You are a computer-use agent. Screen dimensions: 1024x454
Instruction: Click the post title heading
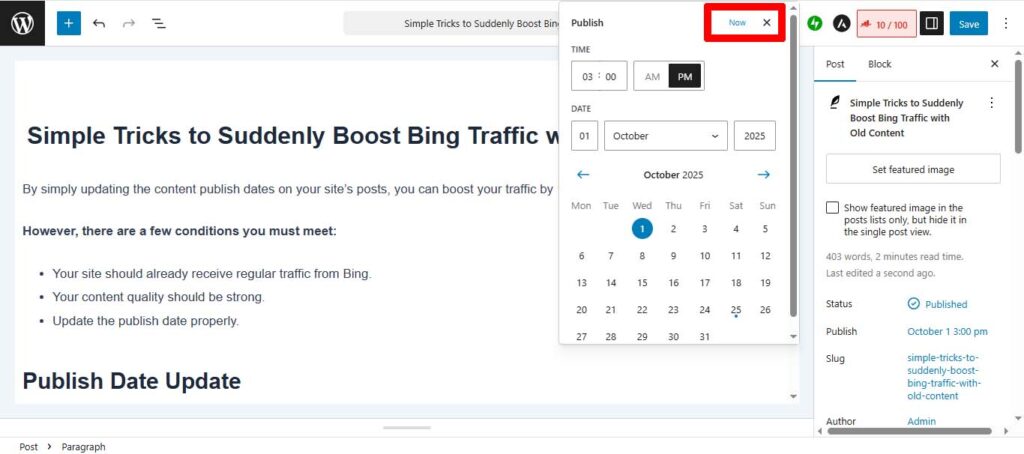point(293,136)
